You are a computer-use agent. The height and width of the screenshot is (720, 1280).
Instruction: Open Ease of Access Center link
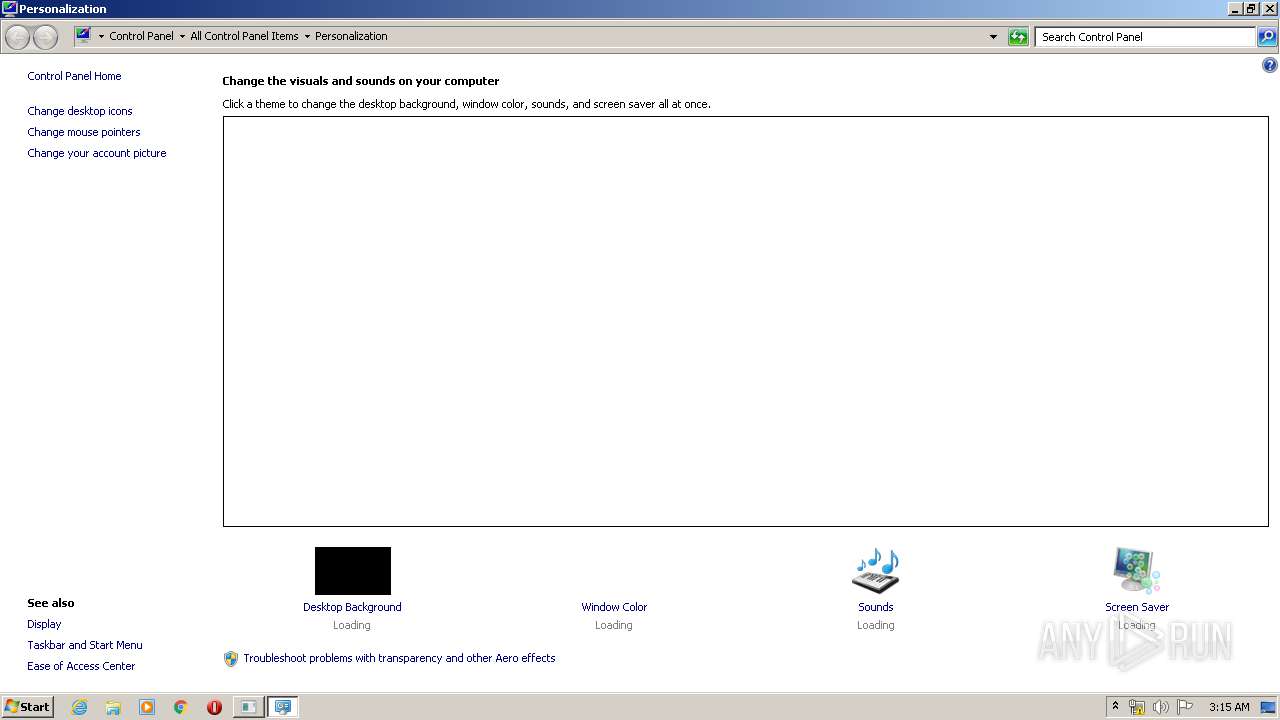tap(81, 666)
